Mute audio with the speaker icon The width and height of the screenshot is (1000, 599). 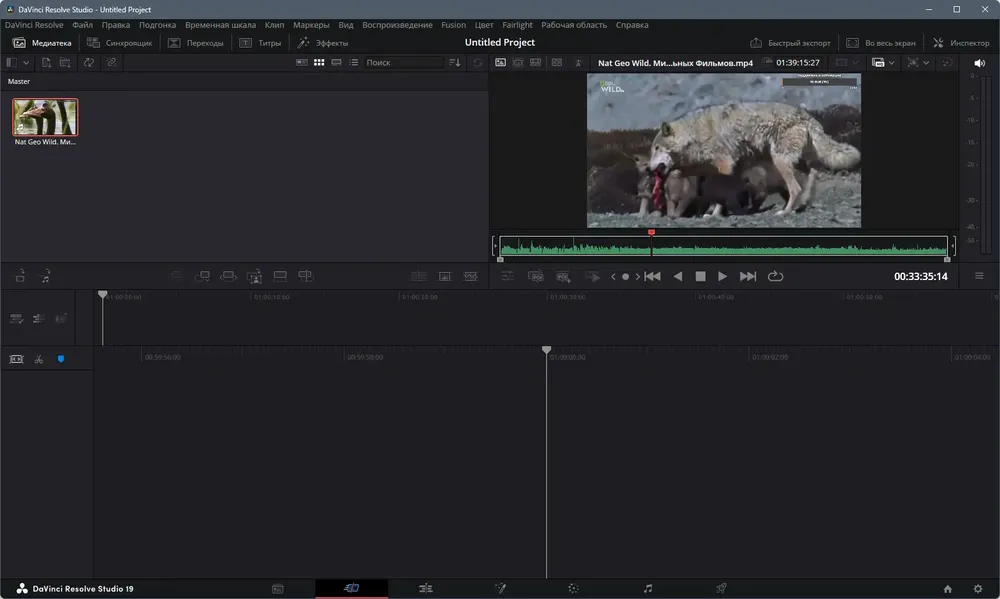click(x=979, y=63)
